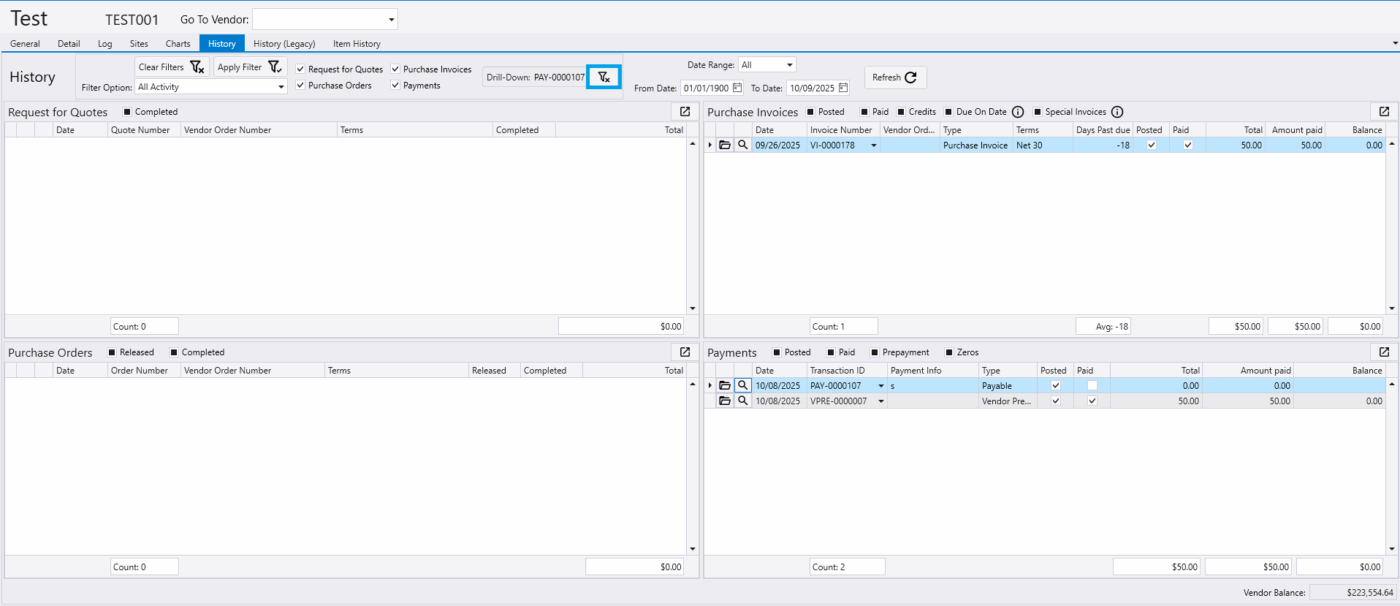Expand the Go To Vendor dropdown
1400x606 pixels.
tap(391, 20)
